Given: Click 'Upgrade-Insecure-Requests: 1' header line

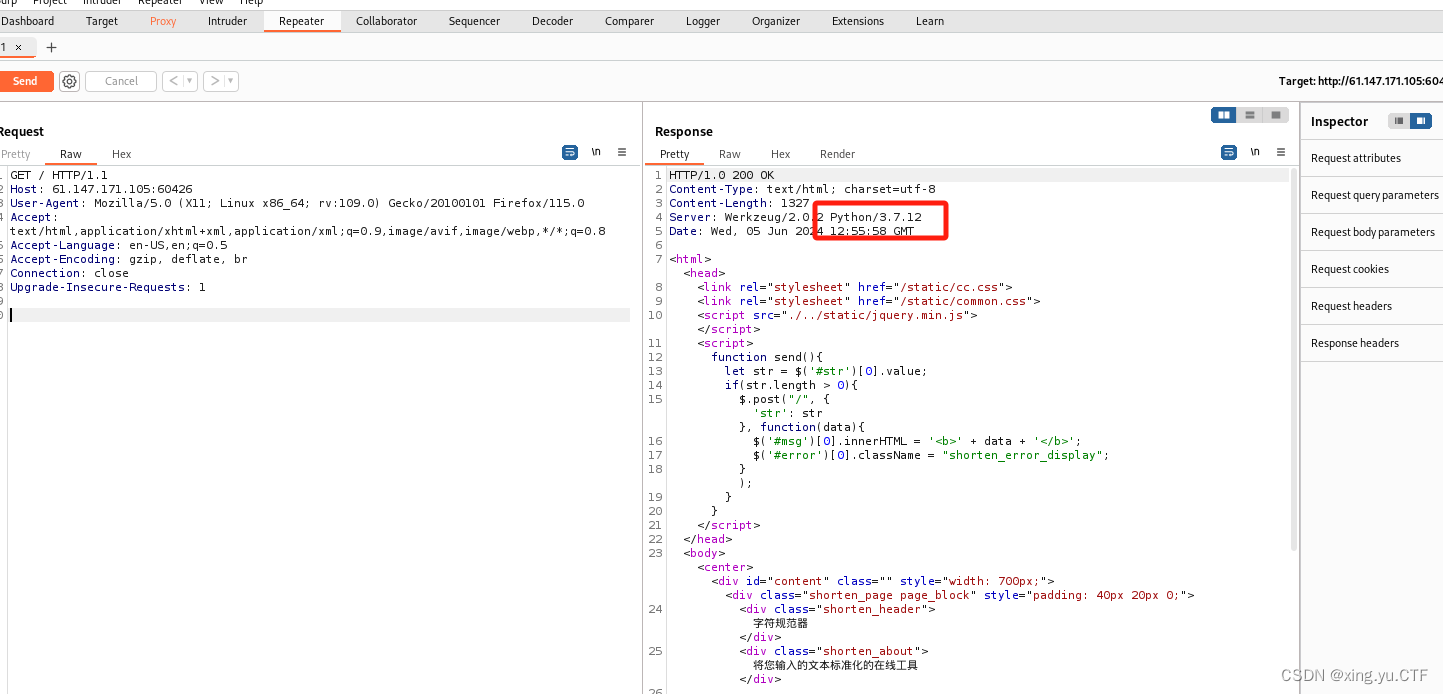Looking at the screenshot, I should [x=108, y=287].
